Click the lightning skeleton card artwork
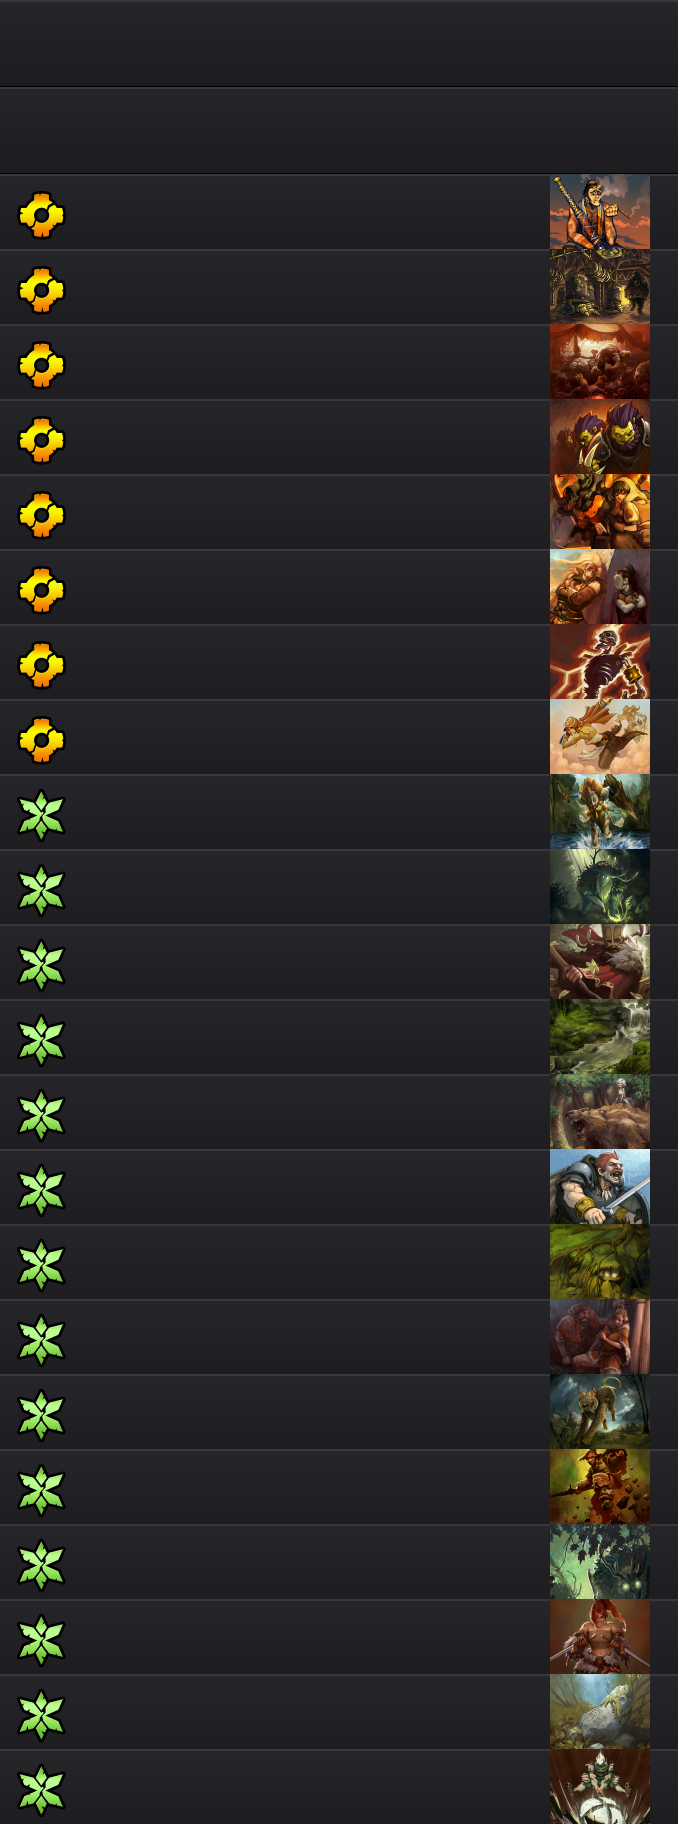 point(600,662)
